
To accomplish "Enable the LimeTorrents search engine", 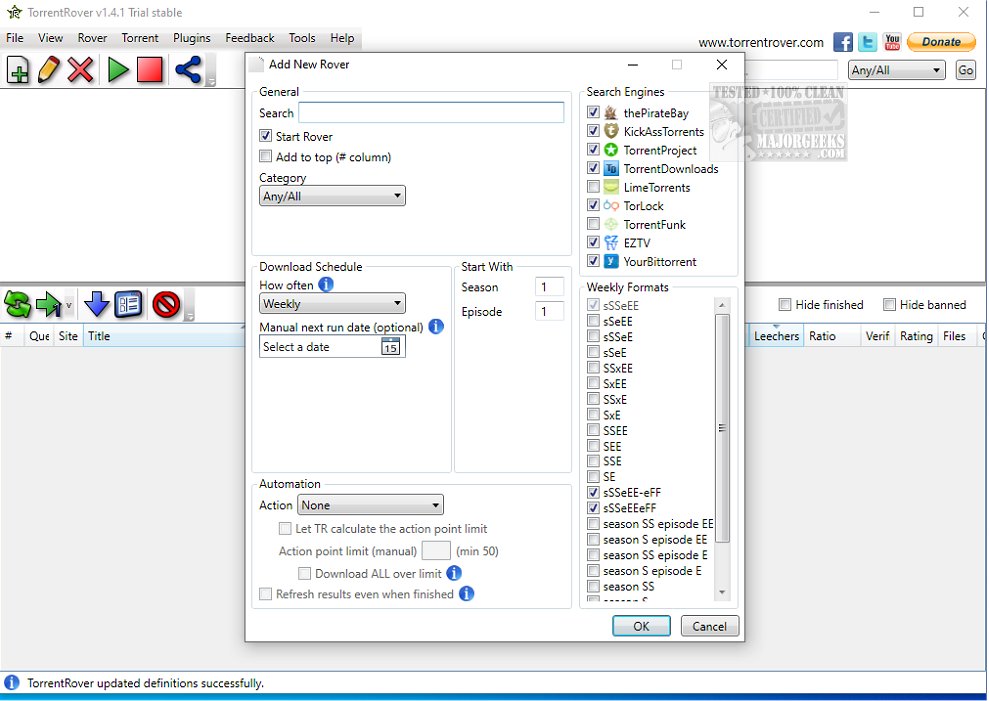I will point(595,187).
